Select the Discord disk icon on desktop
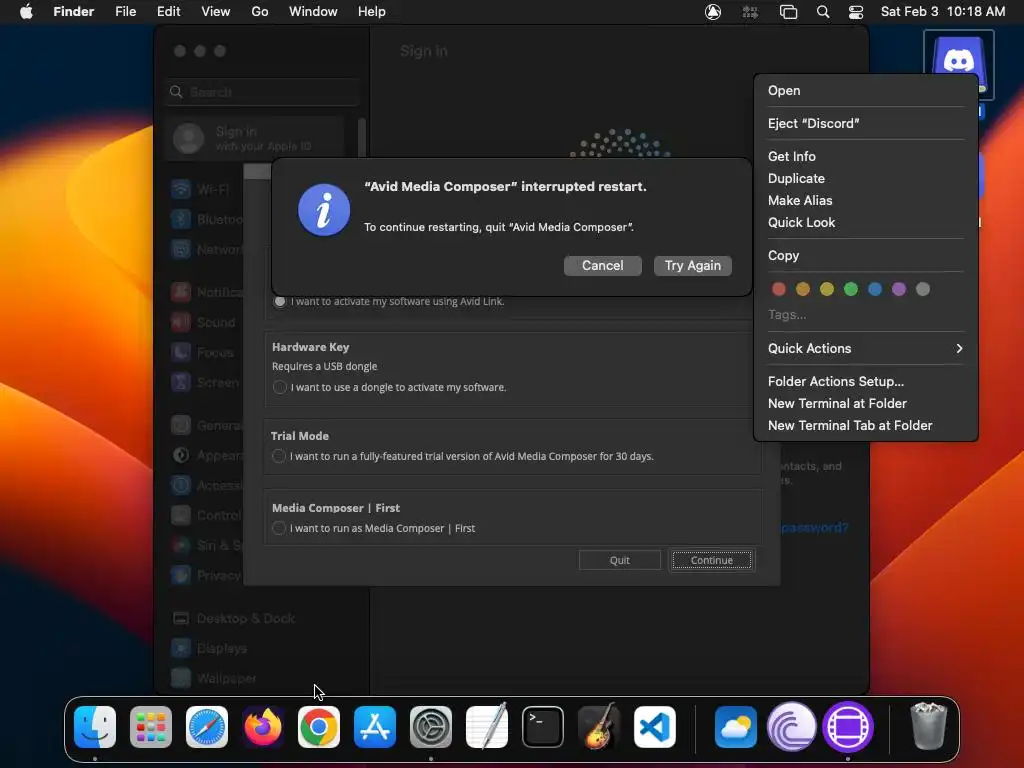The width and height of the screenshot is (1024, 768). coord(958,65)
